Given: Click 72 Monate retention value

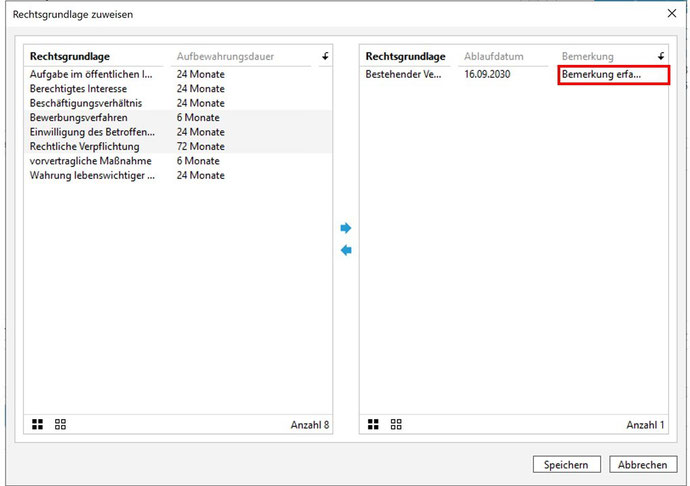Looking at the screenshot, I should (201, 147).
